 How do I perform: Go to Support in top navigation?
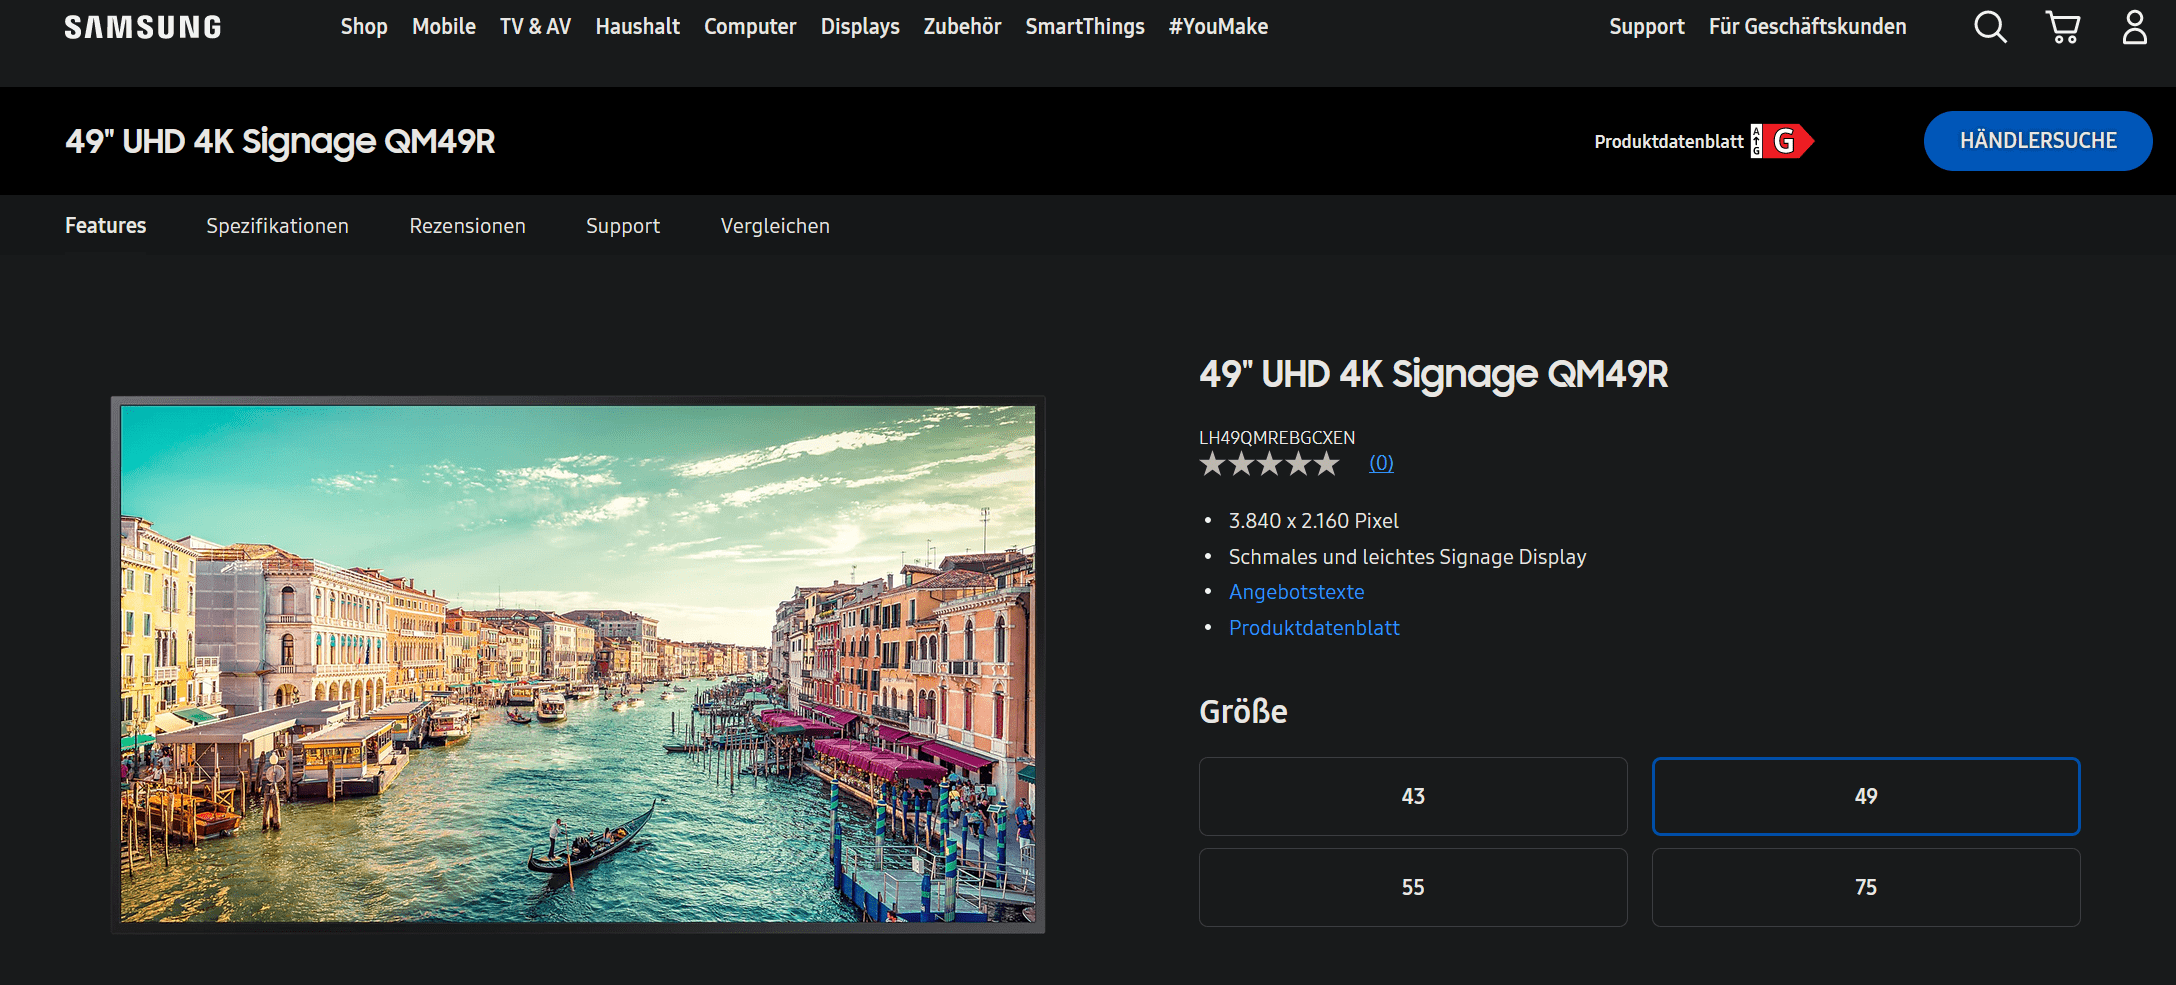1647,27
